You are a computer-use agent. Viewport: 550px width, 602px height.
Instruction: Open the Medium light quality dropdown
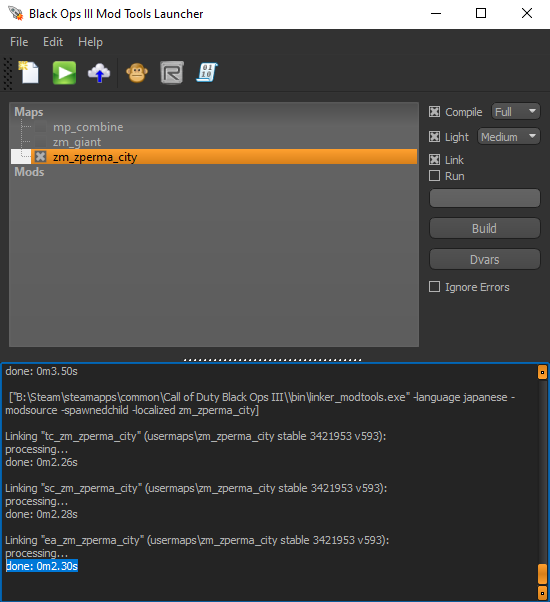click(509, 137)
